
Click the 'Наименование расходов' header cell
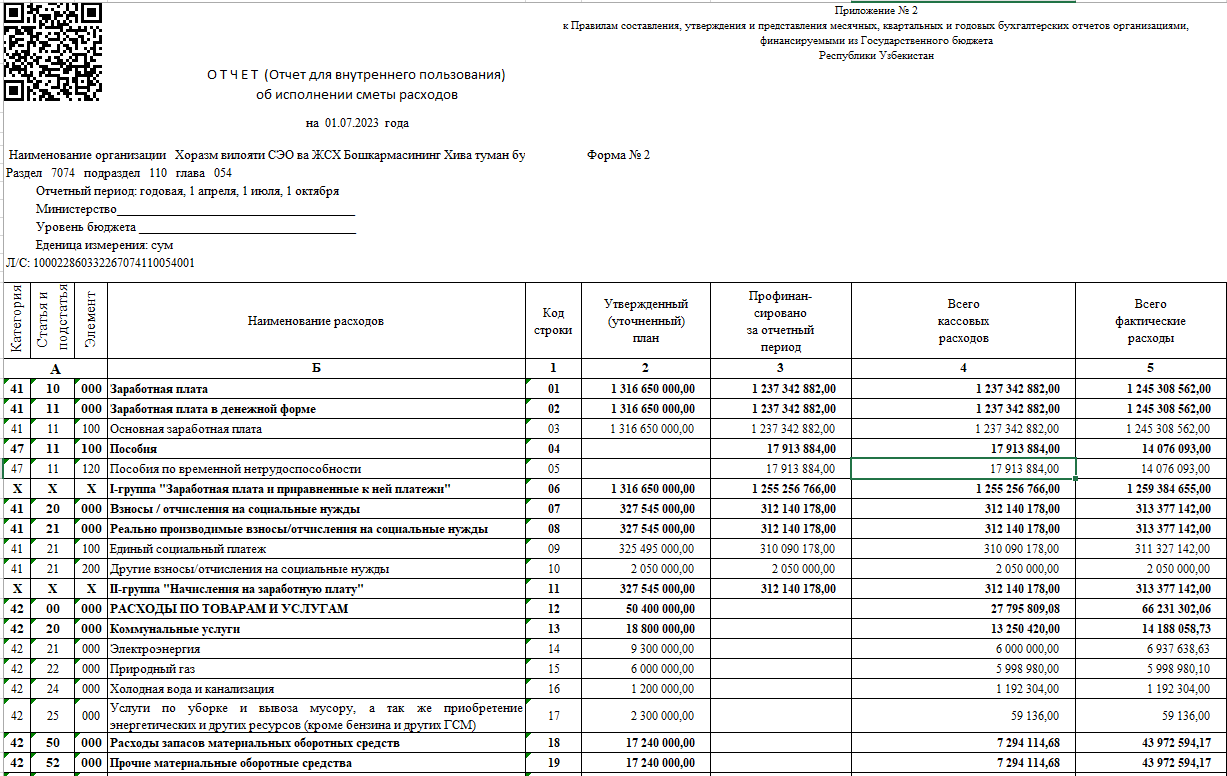(316, 321)
